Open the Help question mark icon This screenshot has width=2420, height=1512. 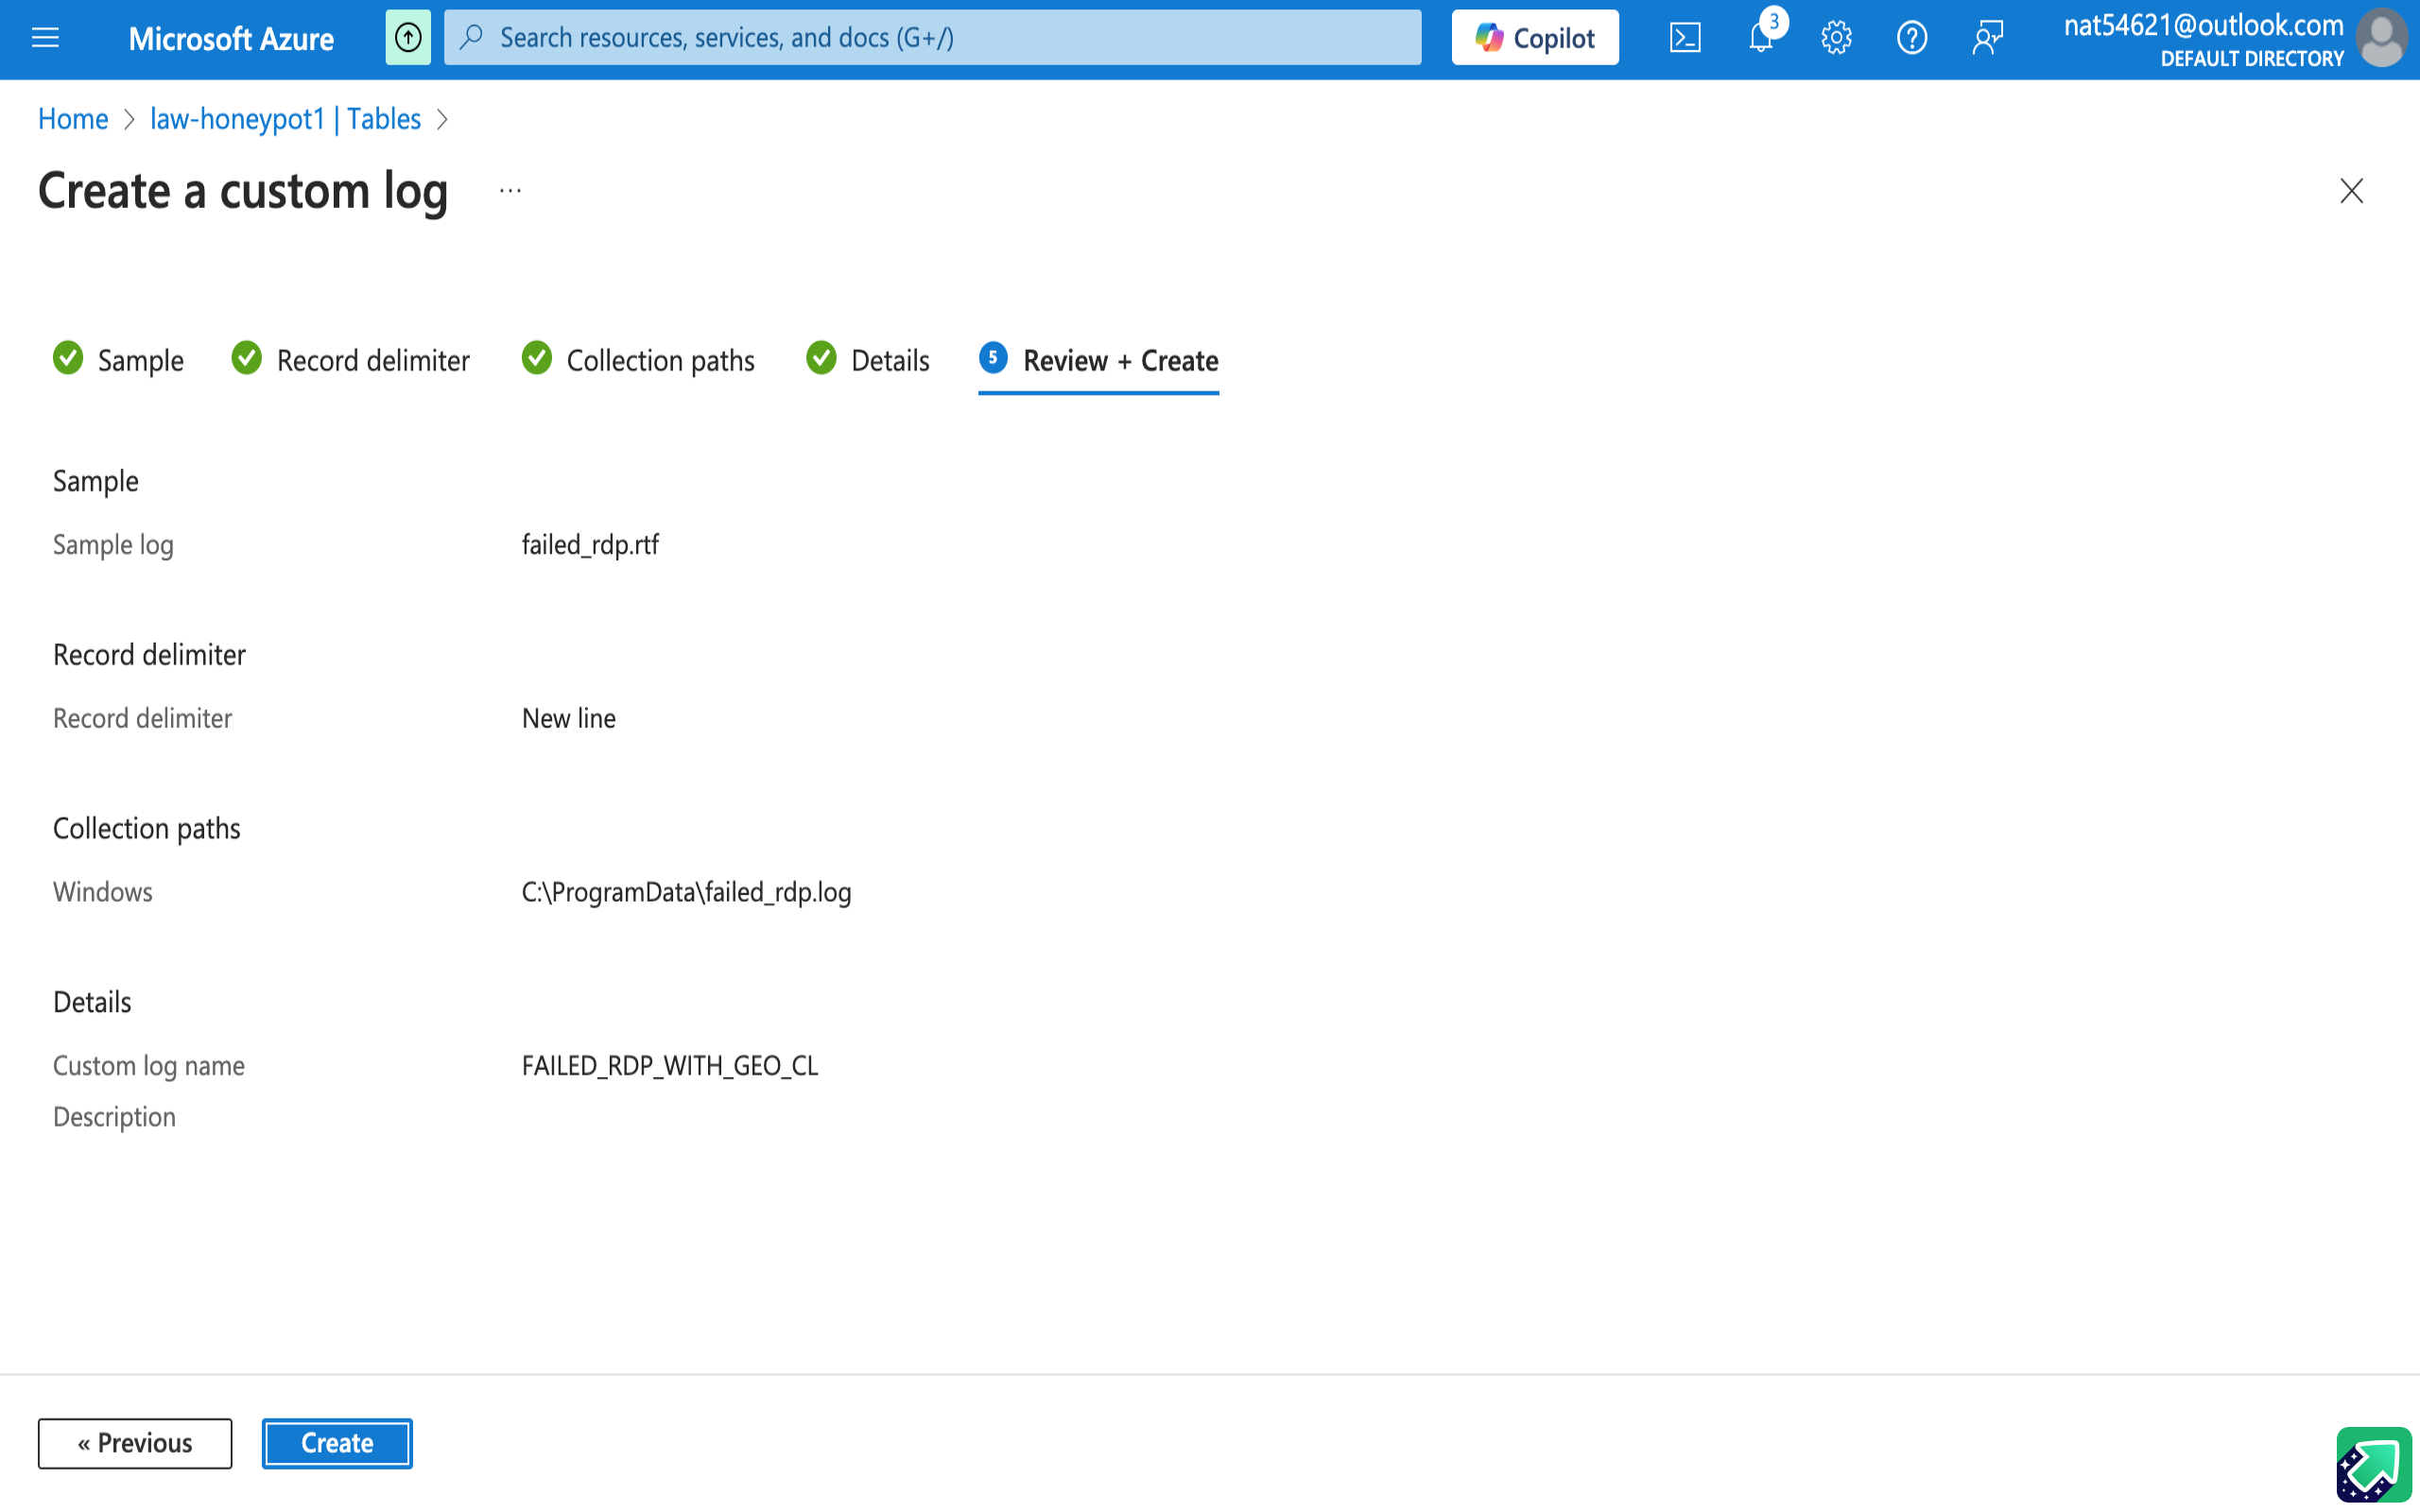[1911, 38]
